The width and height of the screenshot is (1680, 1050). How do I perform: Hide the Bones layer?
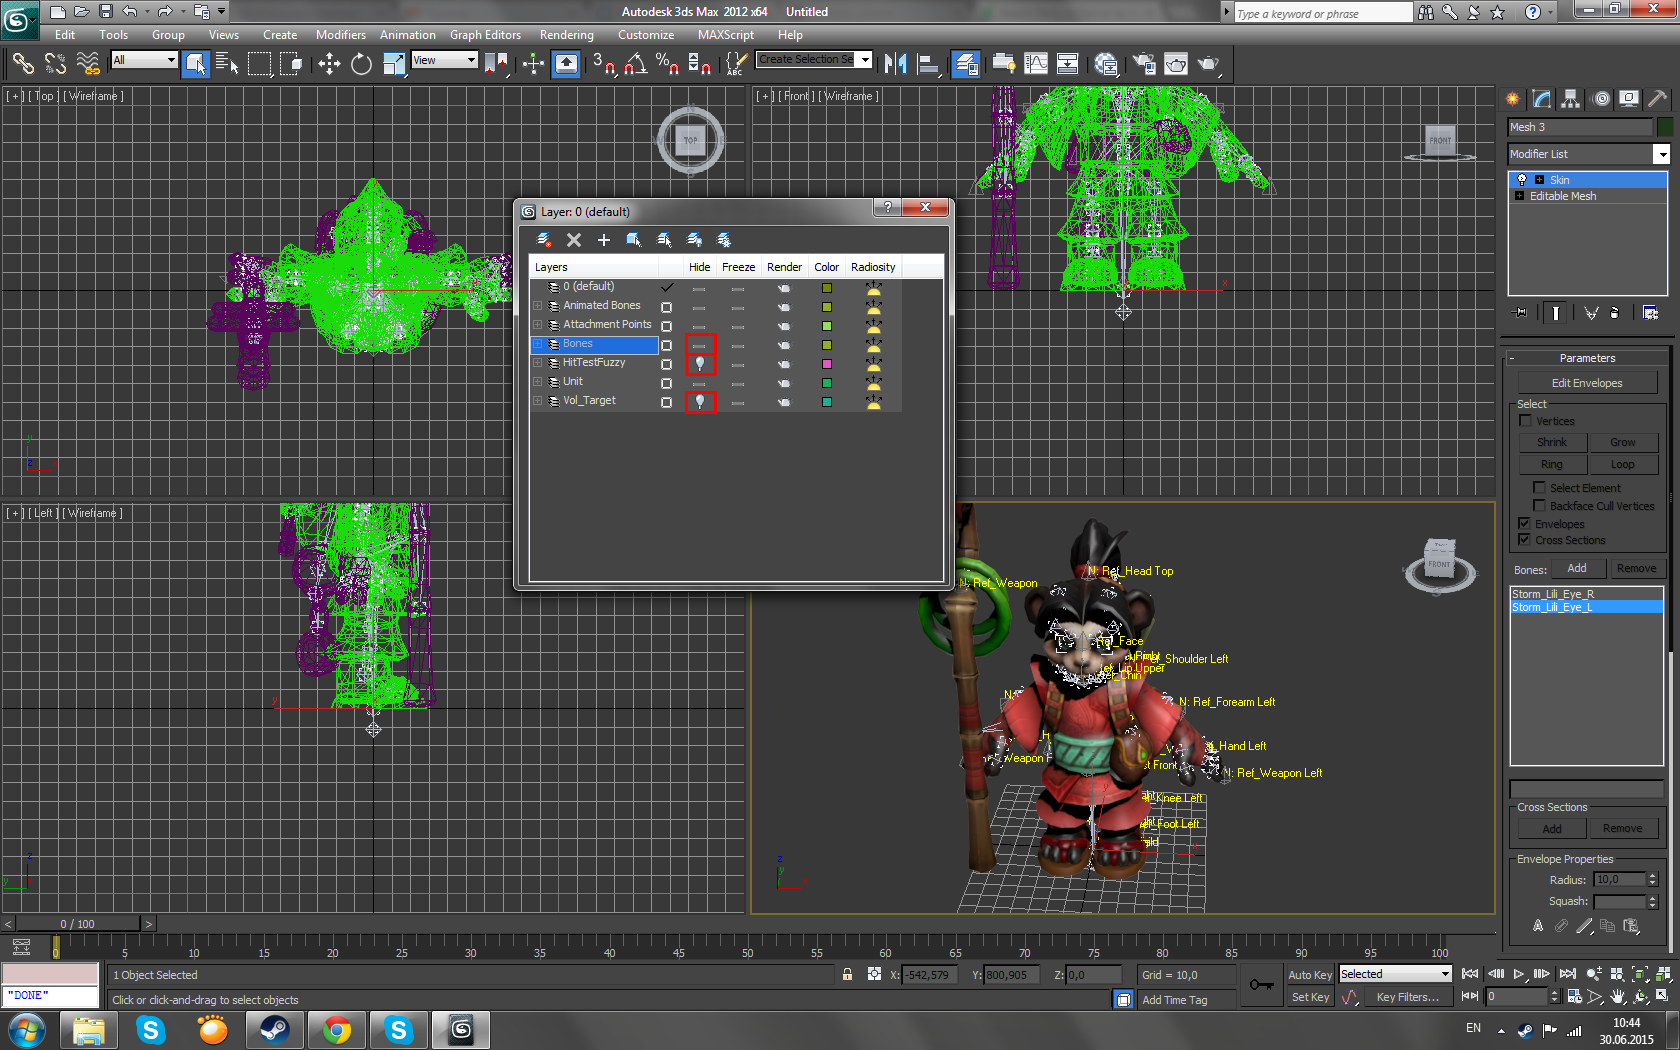[700, 345]
